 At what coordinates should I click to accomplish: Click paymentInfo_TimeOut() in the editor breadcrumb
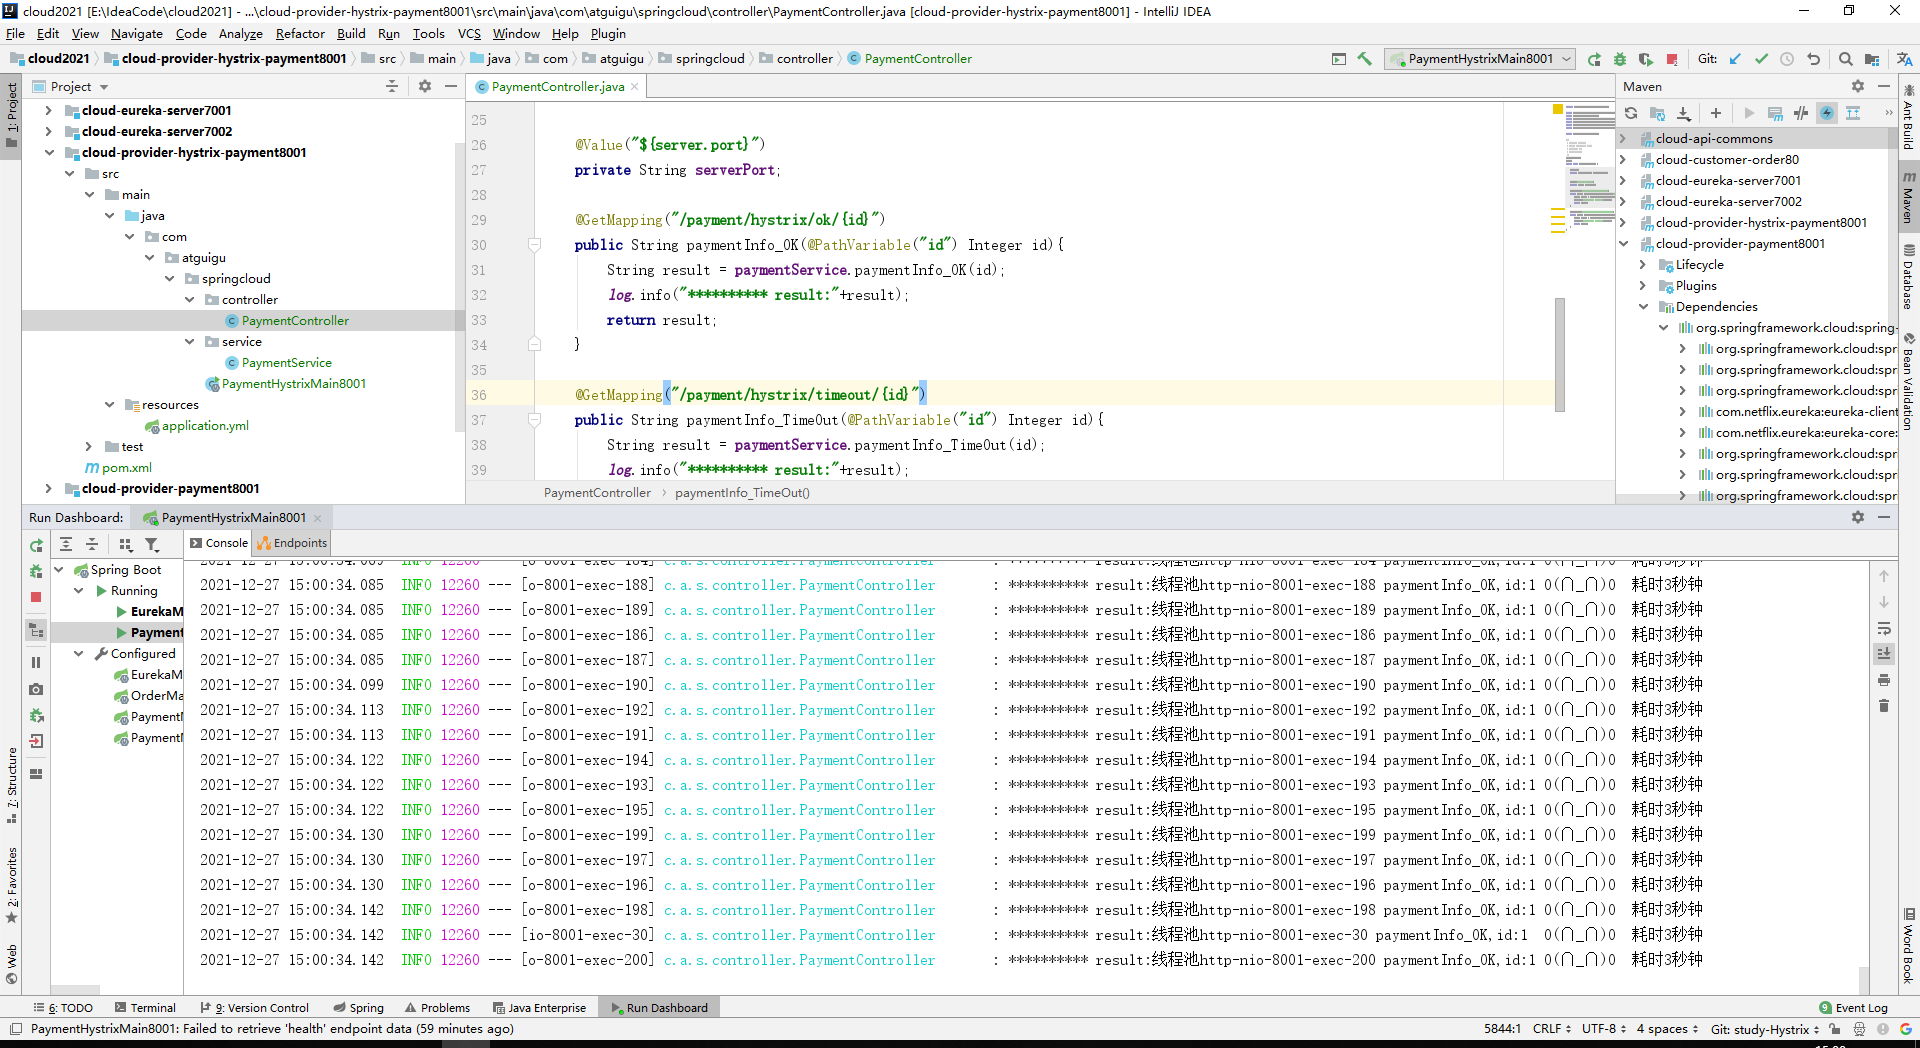point(742,493)
